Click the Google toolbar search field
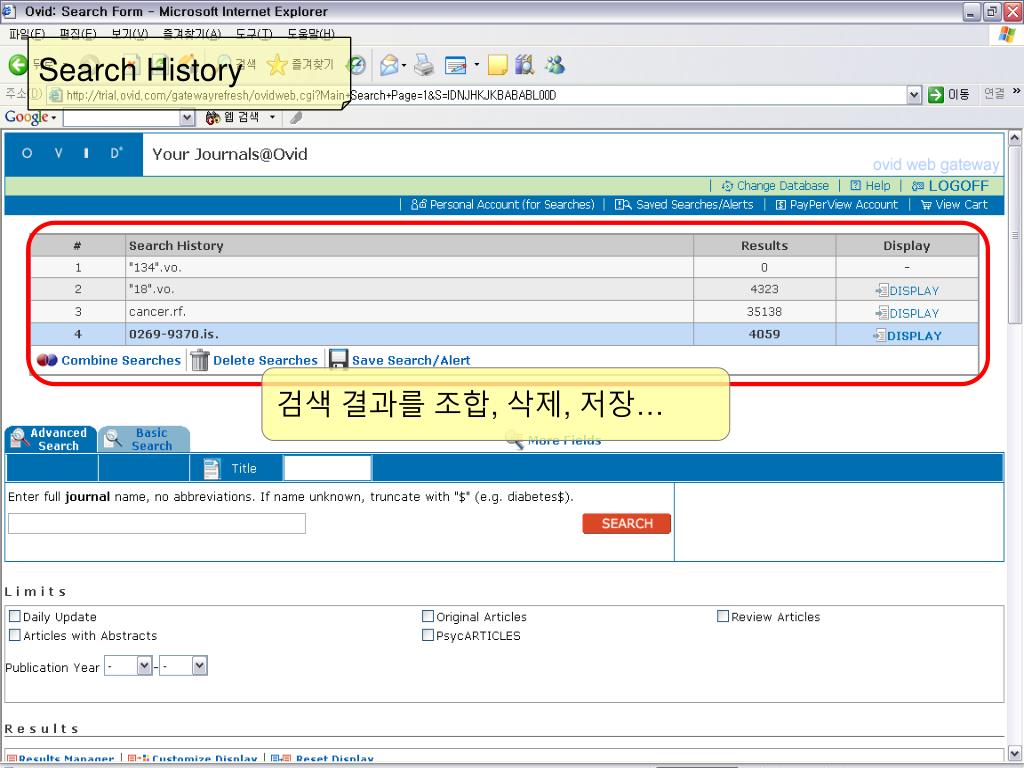This screenshot has width=1024, height=768. pos(122,118)
